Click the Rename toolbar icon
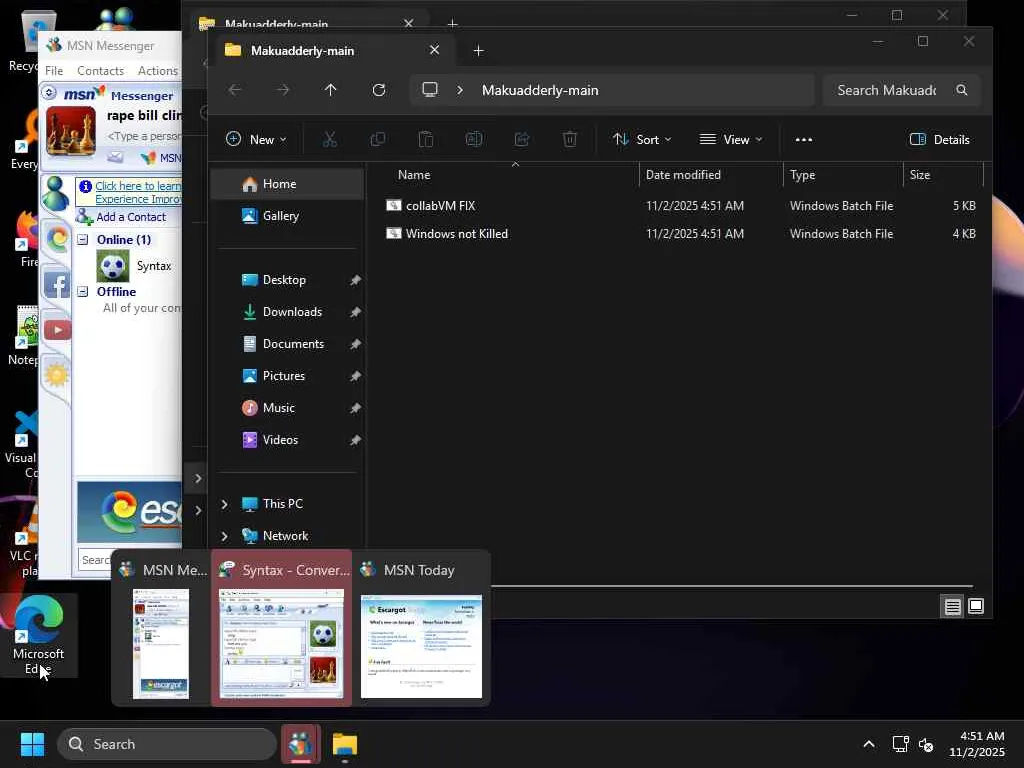Viewport: 1024px width, 768px height. click(474, 139)
